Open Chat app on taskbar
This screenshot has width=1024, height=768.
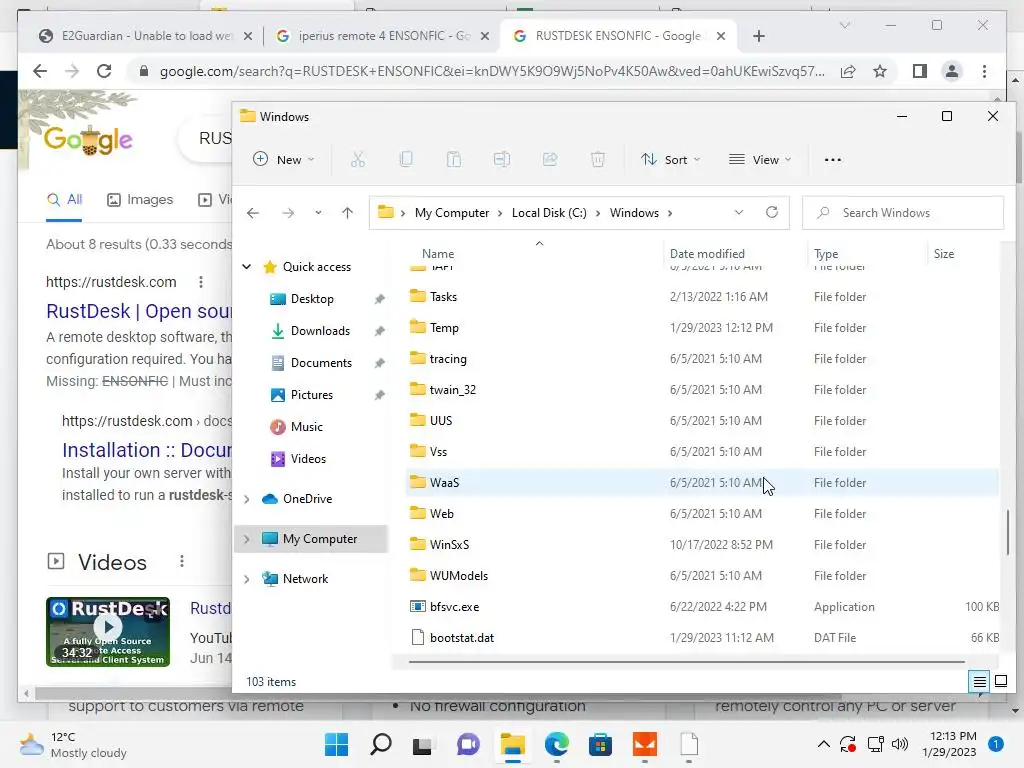tap(468, 744)
